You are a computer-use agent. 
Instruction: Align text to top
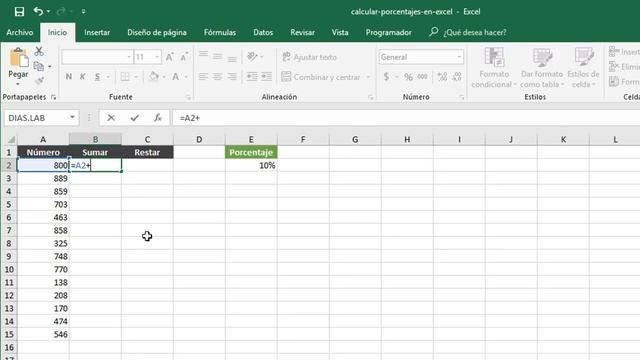click(x=203, y=55)
